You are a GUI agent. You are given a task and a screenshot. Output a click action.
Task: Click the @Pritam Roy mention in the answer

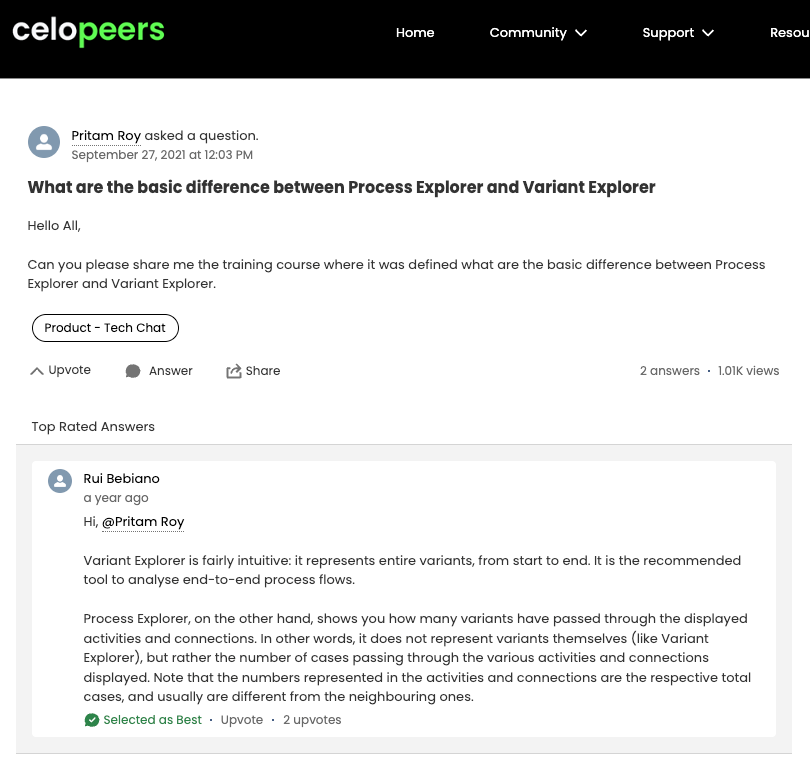click(x=143, y=521)
